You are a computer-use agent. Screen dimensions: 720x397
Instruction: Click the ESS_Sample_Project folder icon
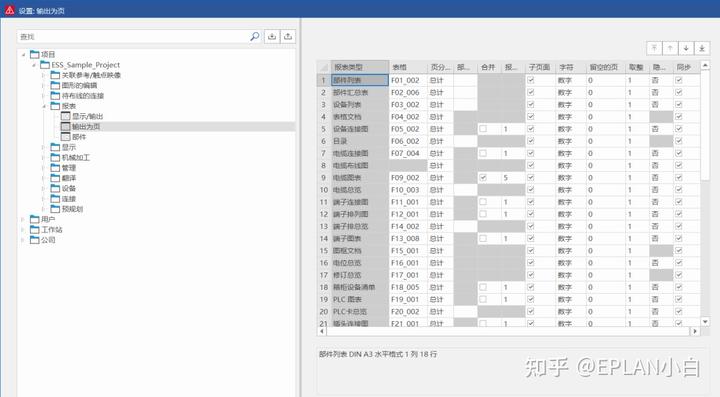pyautogui.click(x=45, y=65)
